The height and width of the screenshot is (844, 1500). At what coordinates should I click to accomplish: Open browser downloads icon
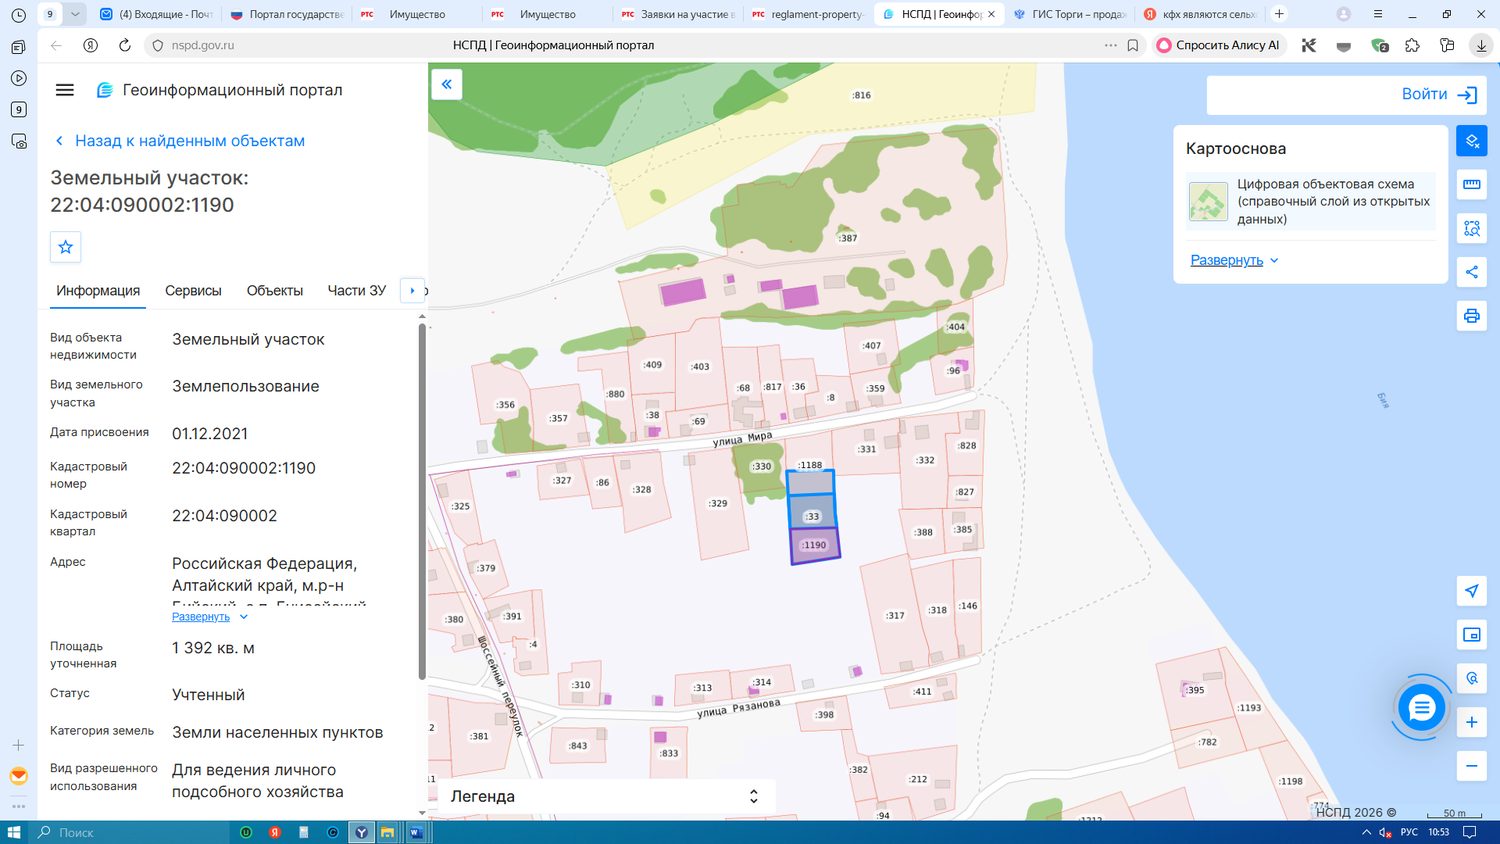(1481, 45)
